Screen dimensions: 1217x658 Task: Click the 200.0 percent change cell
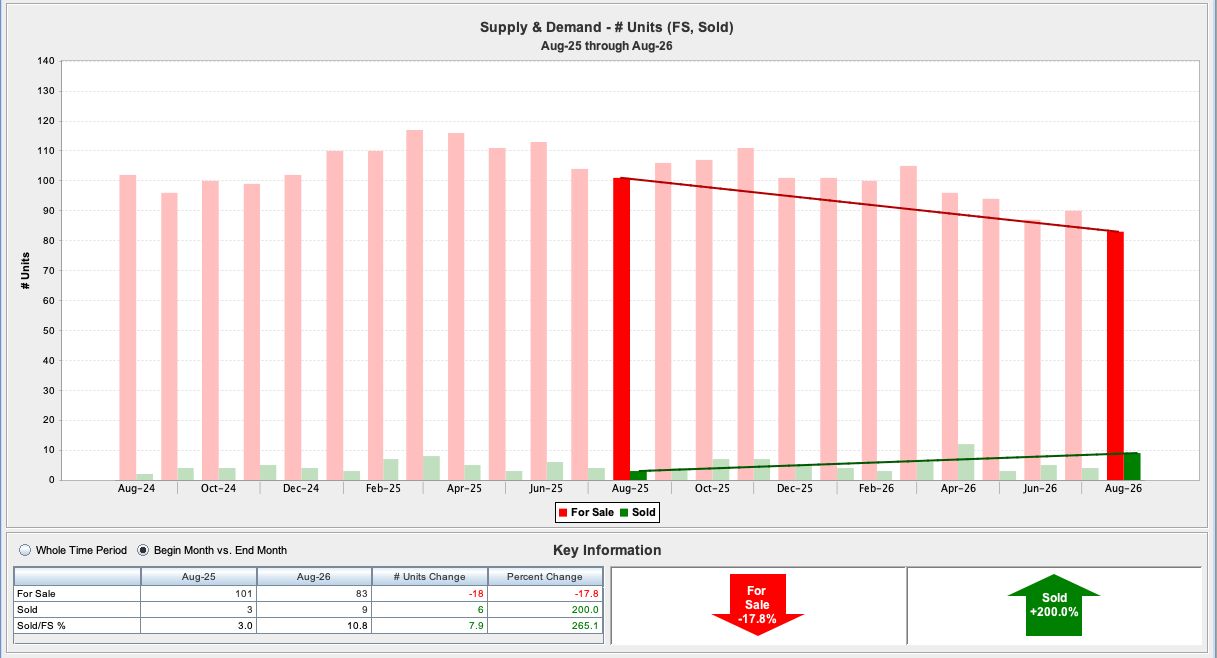coord(545,609)
